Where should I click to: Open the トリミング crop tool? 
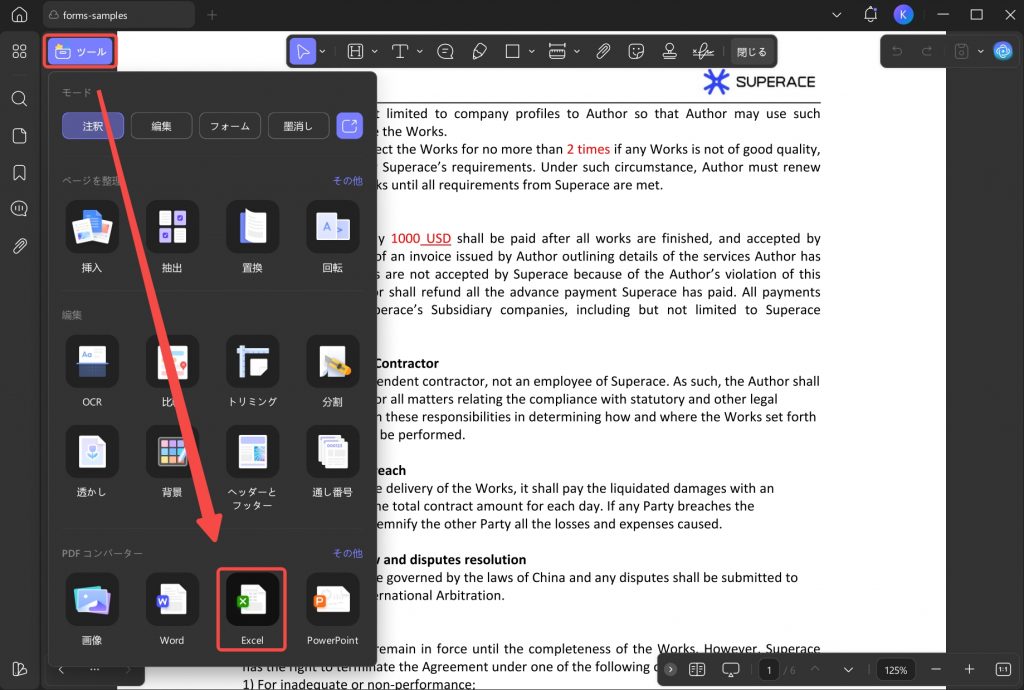pyautogui.click(x=252, y=361)
